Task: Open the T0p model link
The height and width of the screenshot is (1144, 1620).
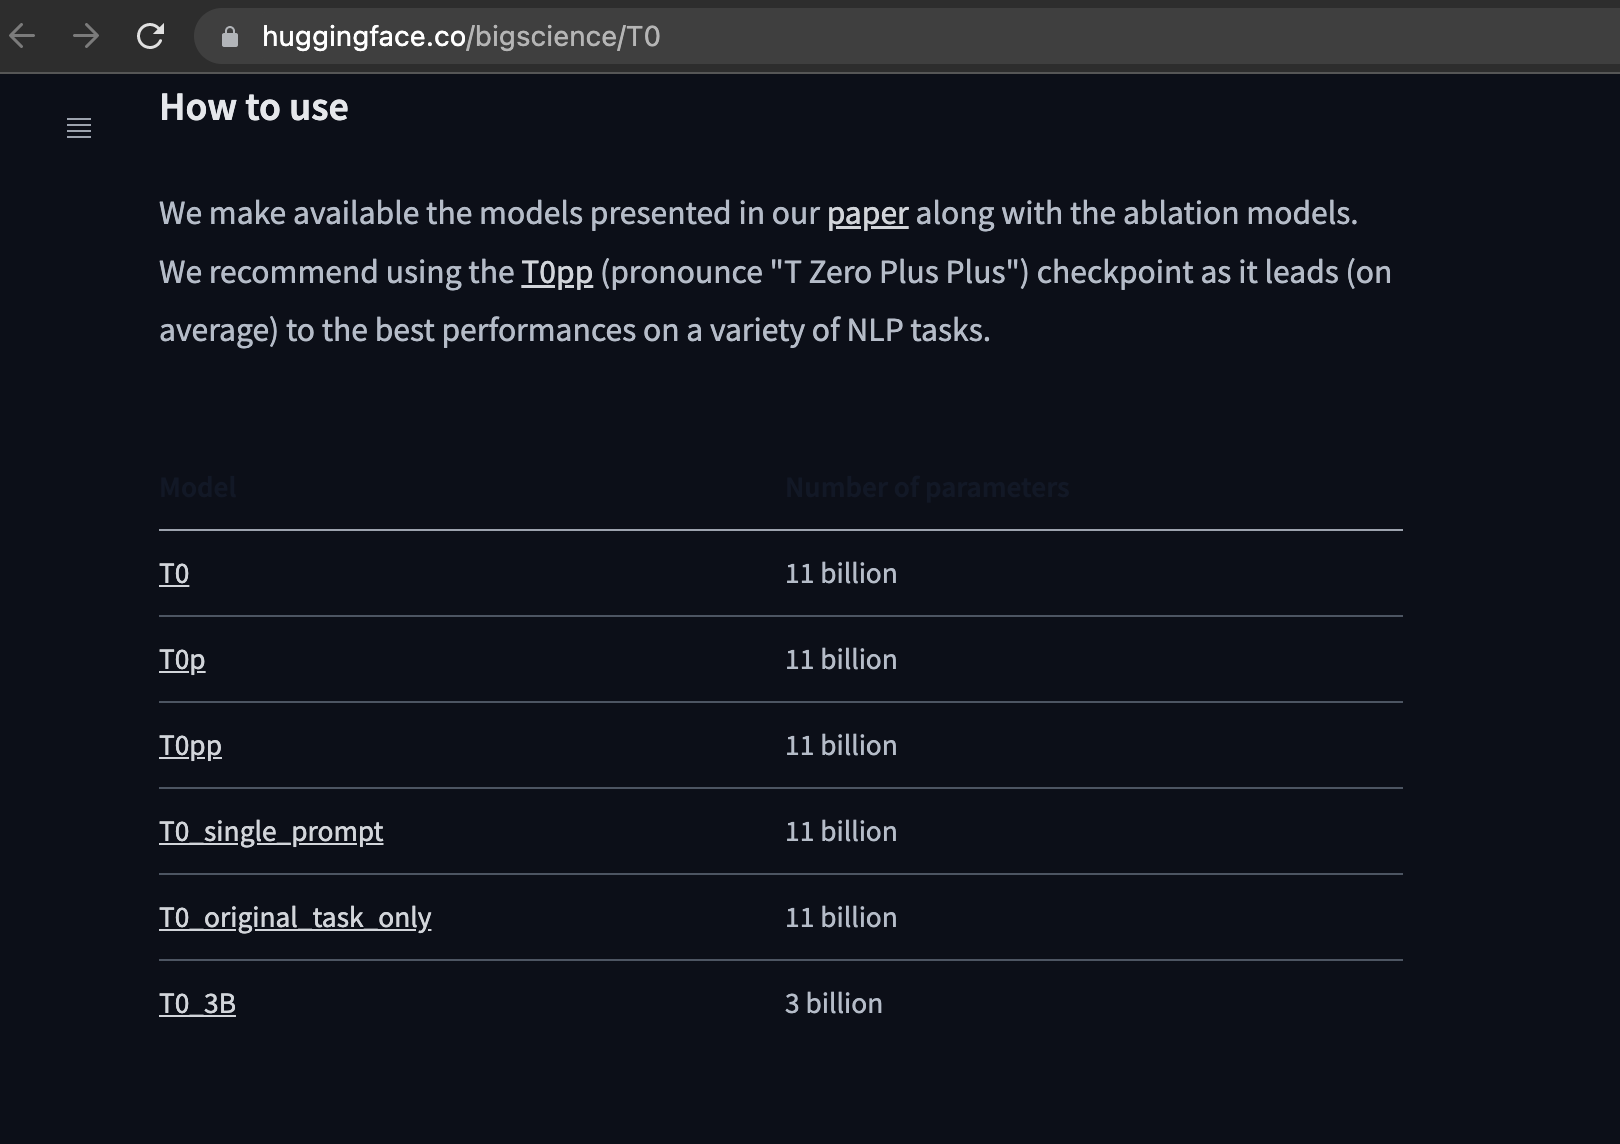Action: coord(182,659)
